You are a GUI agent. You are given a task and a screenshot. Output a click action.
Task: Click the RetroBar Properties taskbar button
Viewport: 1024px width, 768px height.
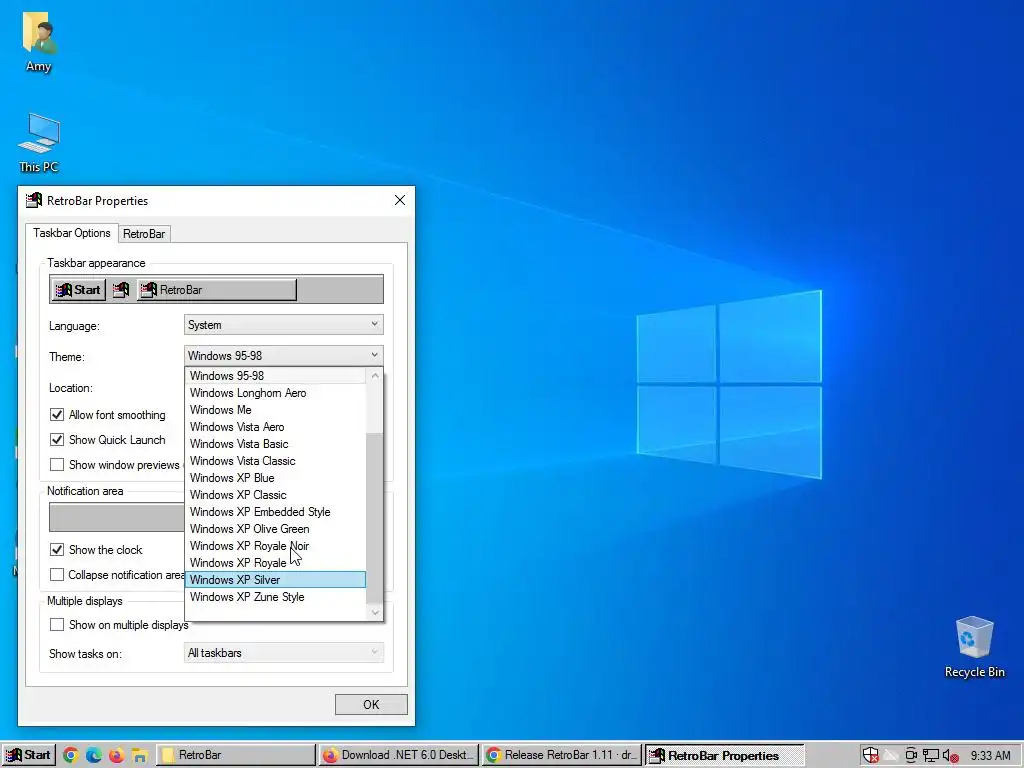coord(724,755)
